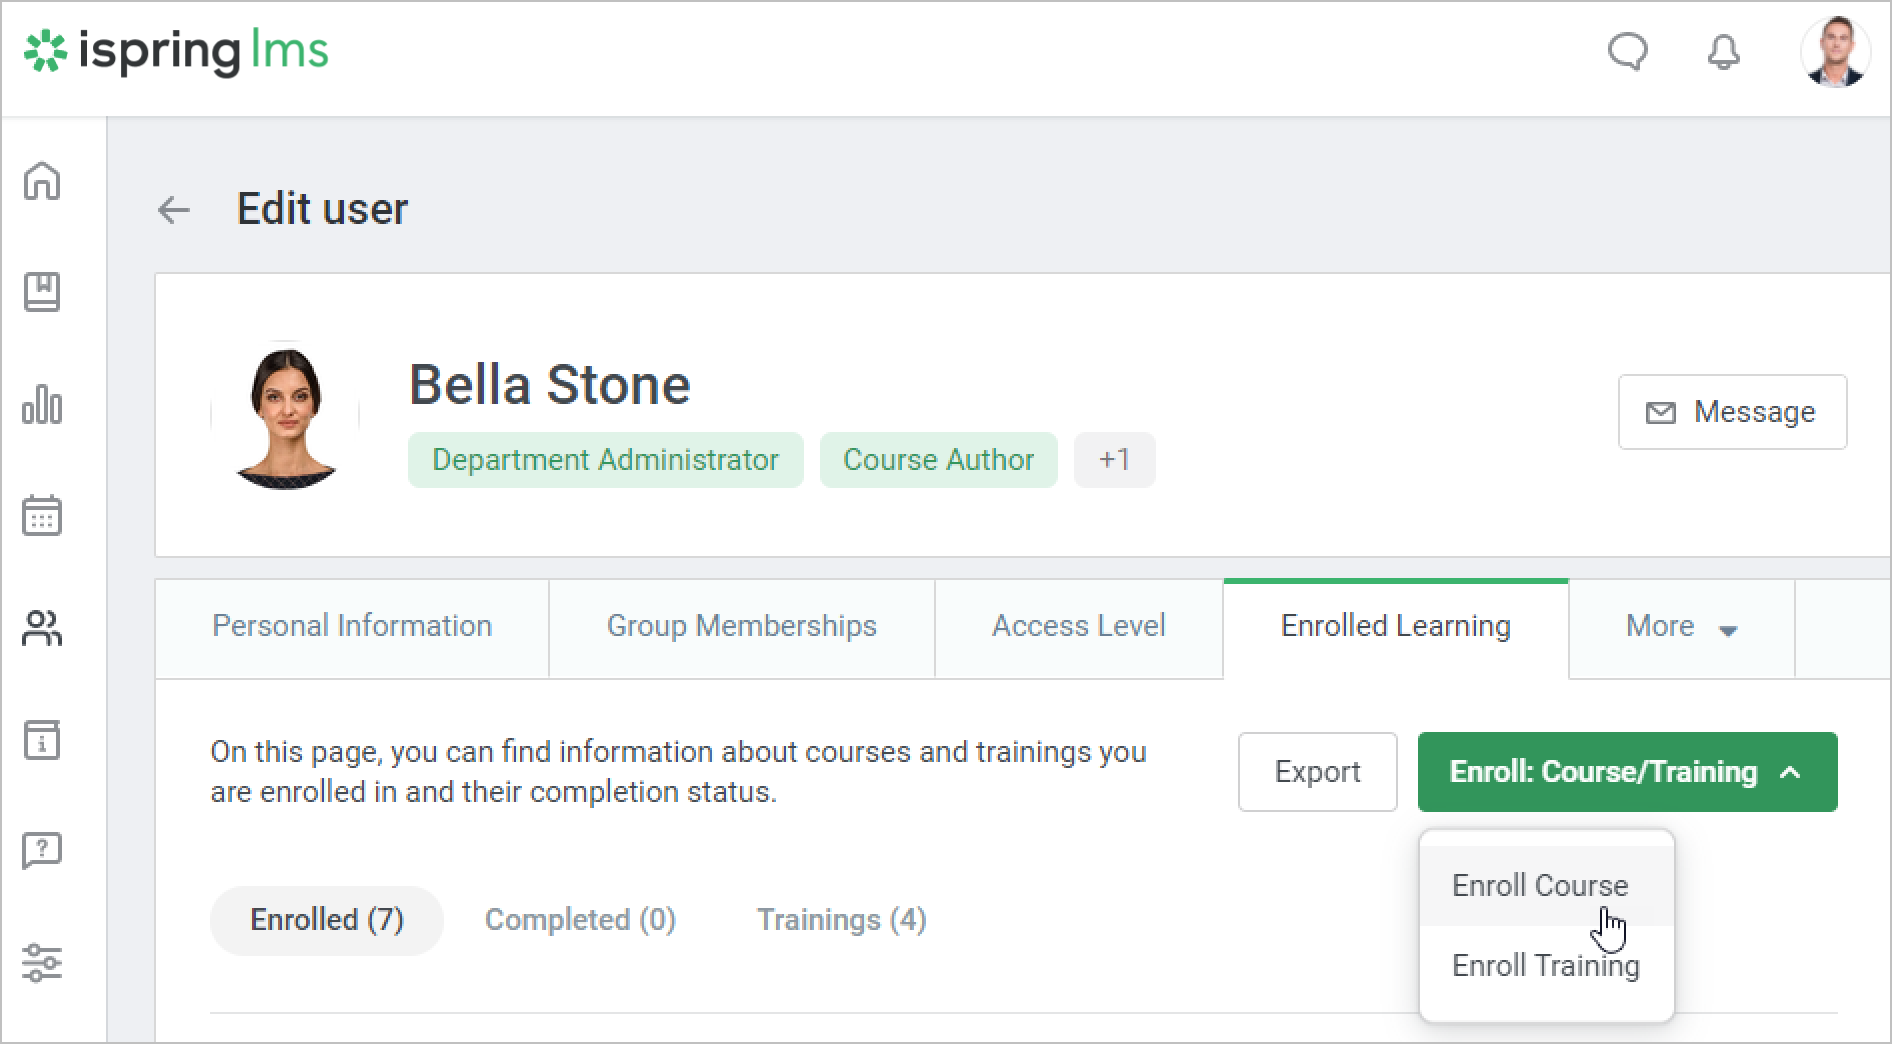Open the help question mark sidebar icon

click(x=42, y=851)
